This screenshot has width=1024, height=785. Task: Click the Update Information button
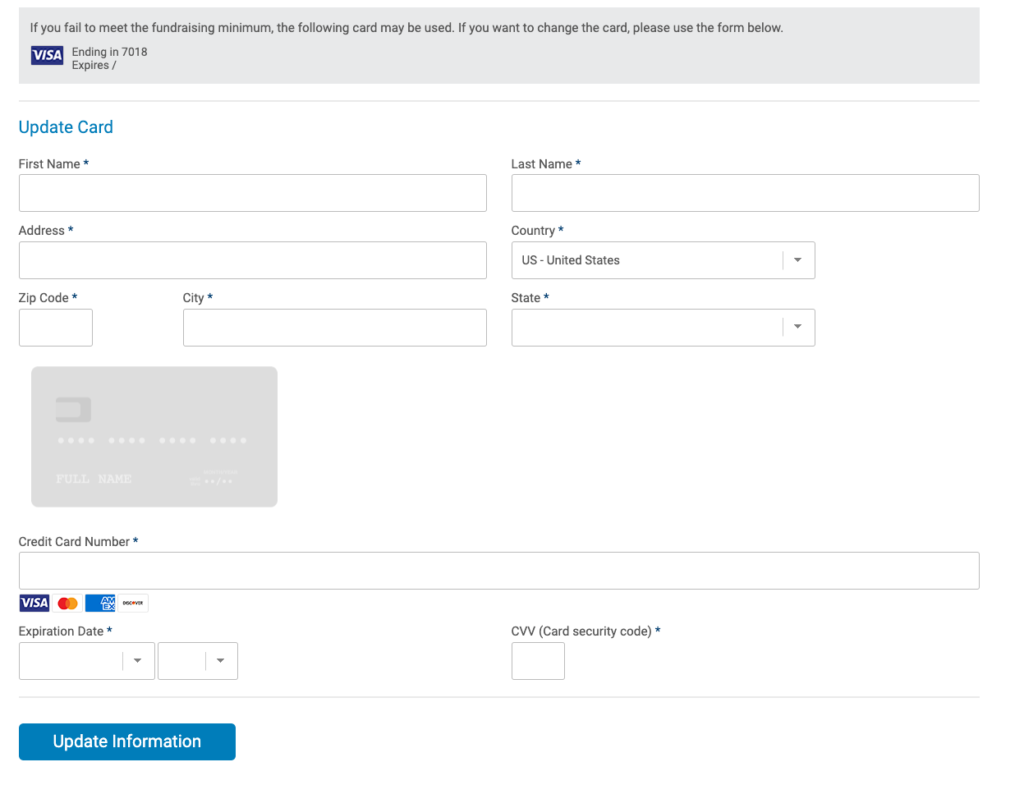(x=127, y=741)
